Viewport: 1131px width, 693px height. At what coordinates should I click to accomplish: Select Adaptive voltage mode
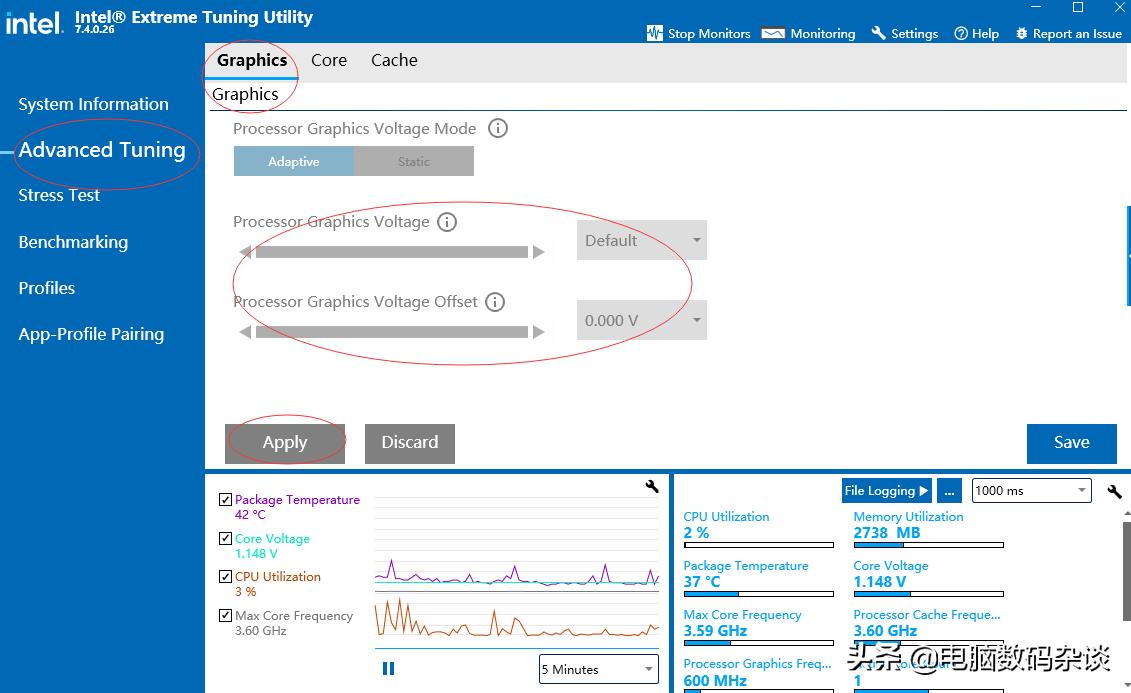[x=294, y=162]
